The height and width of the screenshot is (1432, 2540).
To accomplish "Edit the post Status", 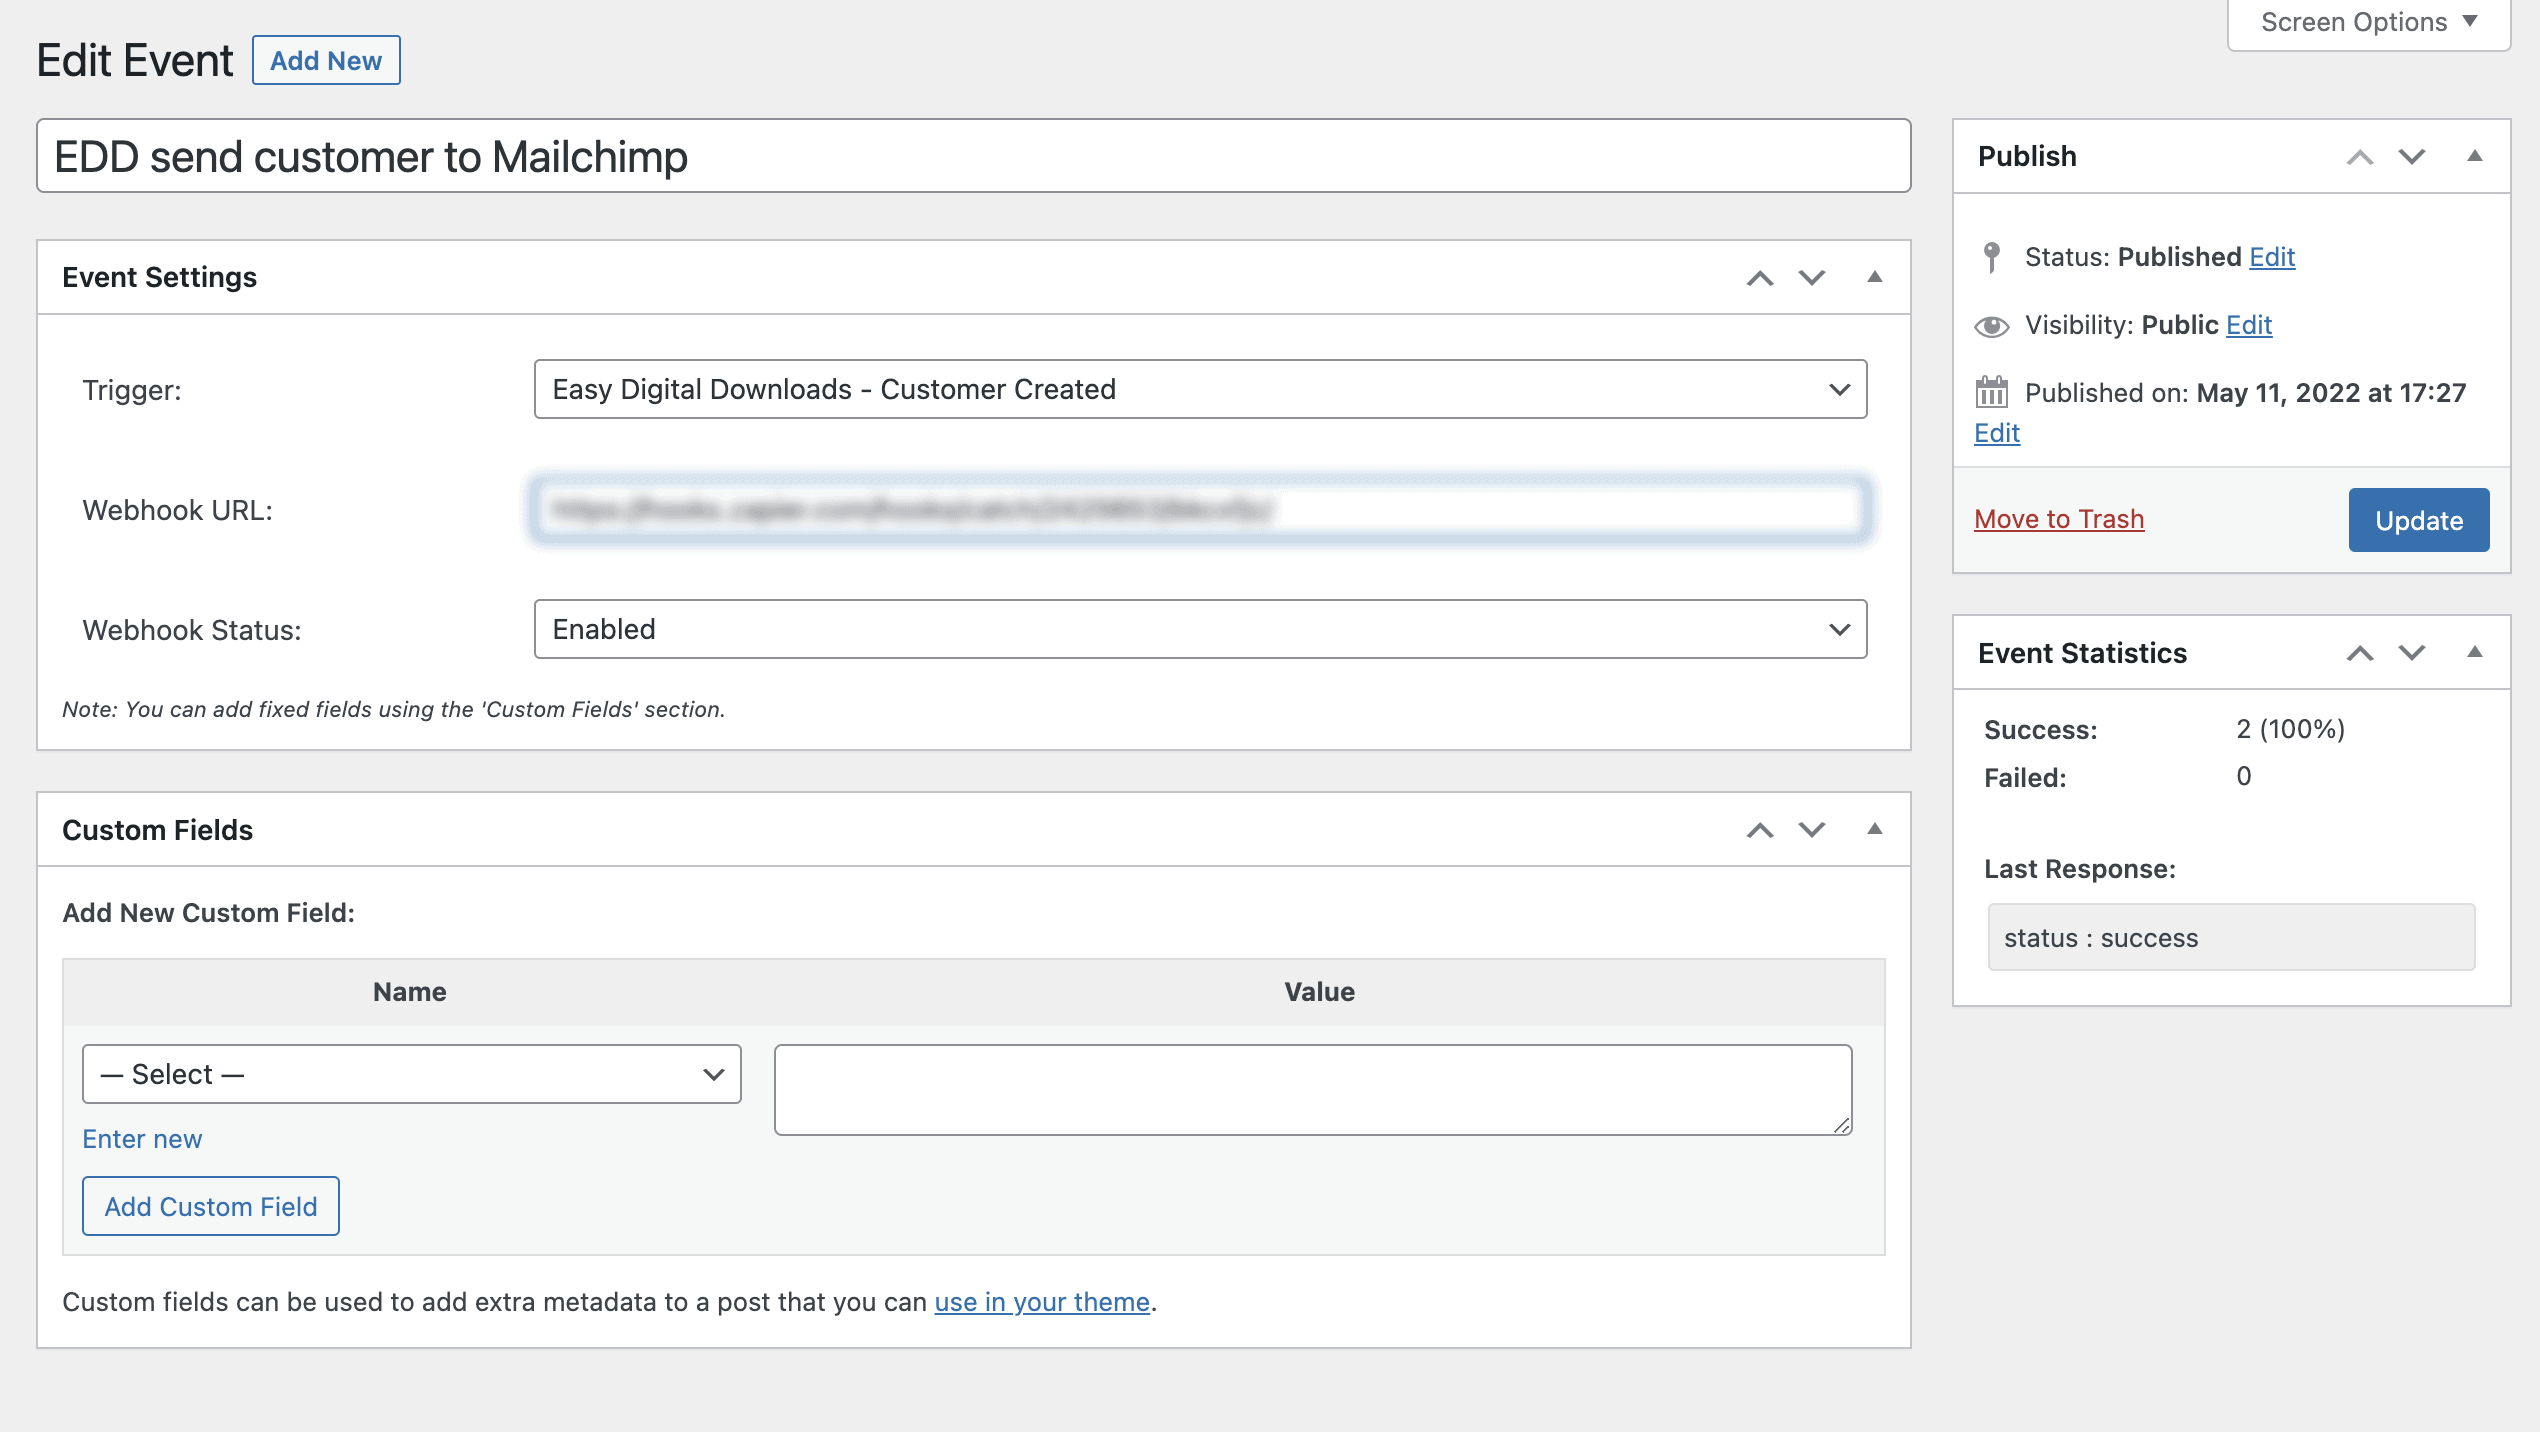I will (x=2272, y=257).
